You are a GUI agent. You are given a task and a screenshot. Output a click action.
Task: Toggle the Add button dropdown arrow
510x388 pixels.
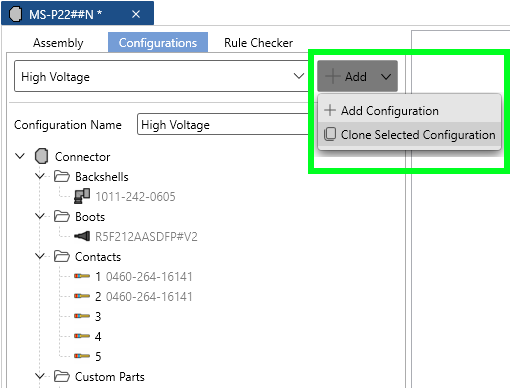[x=386, y=77]
